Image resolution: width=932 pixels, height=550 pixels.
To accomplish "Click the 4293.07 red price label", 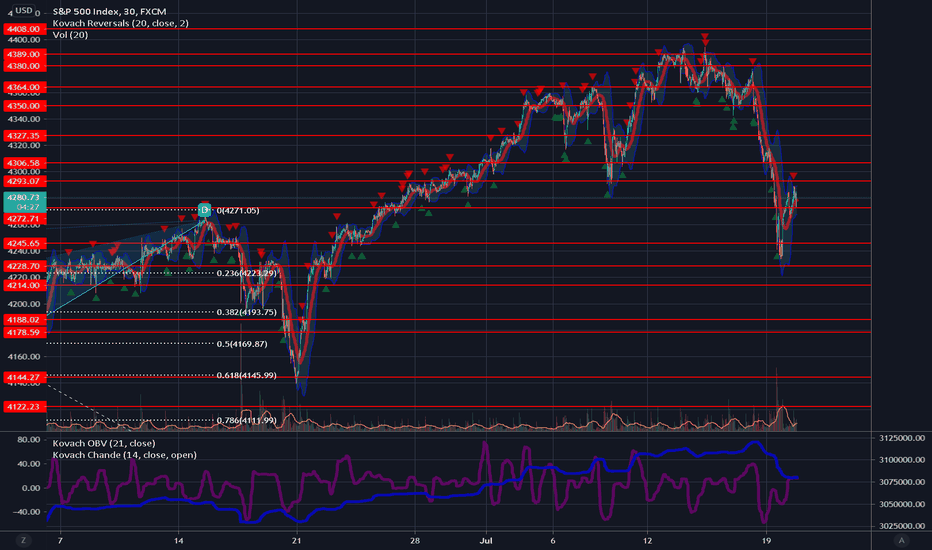I will (24, 181).
